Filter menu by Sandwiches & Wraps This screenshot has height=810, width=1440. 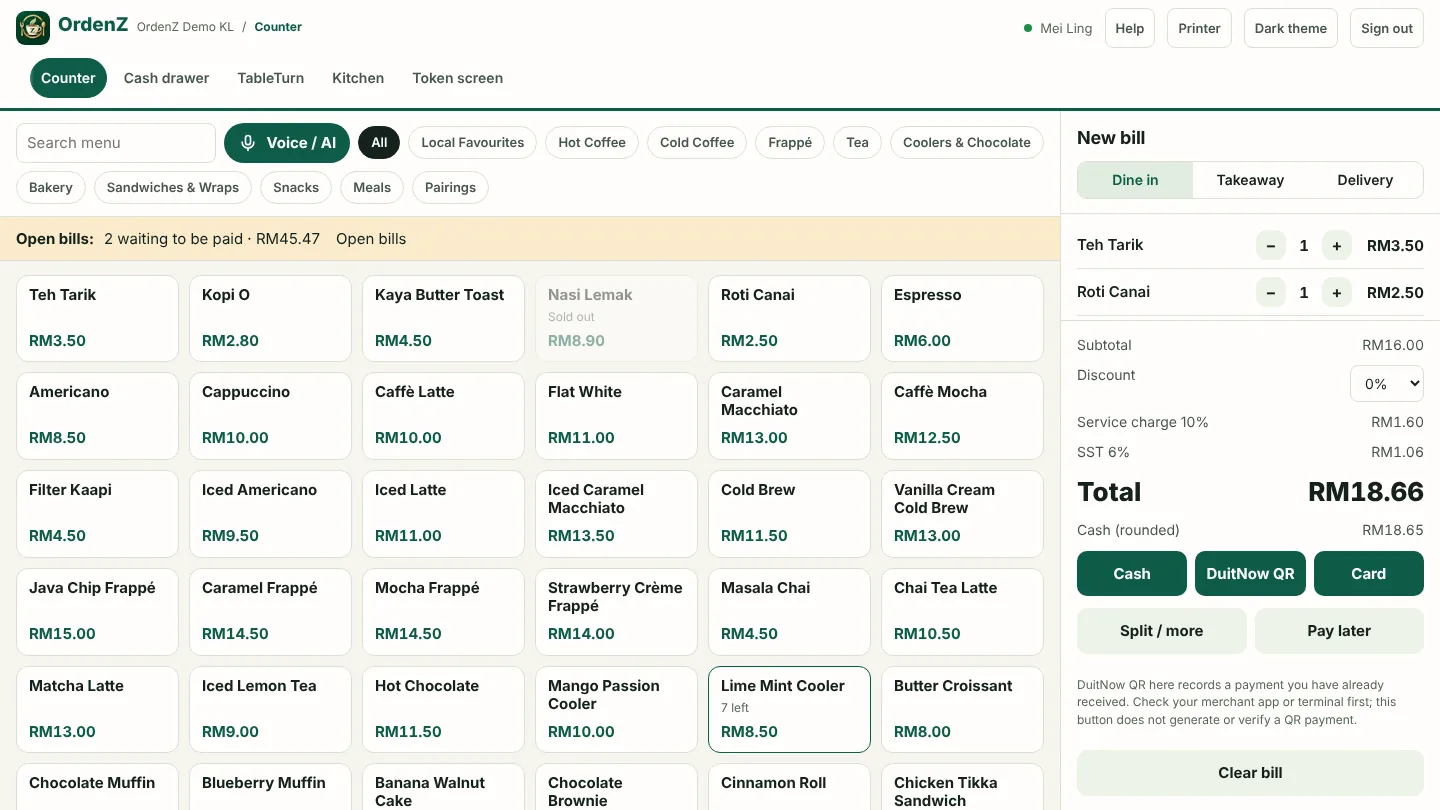[173, 187]
